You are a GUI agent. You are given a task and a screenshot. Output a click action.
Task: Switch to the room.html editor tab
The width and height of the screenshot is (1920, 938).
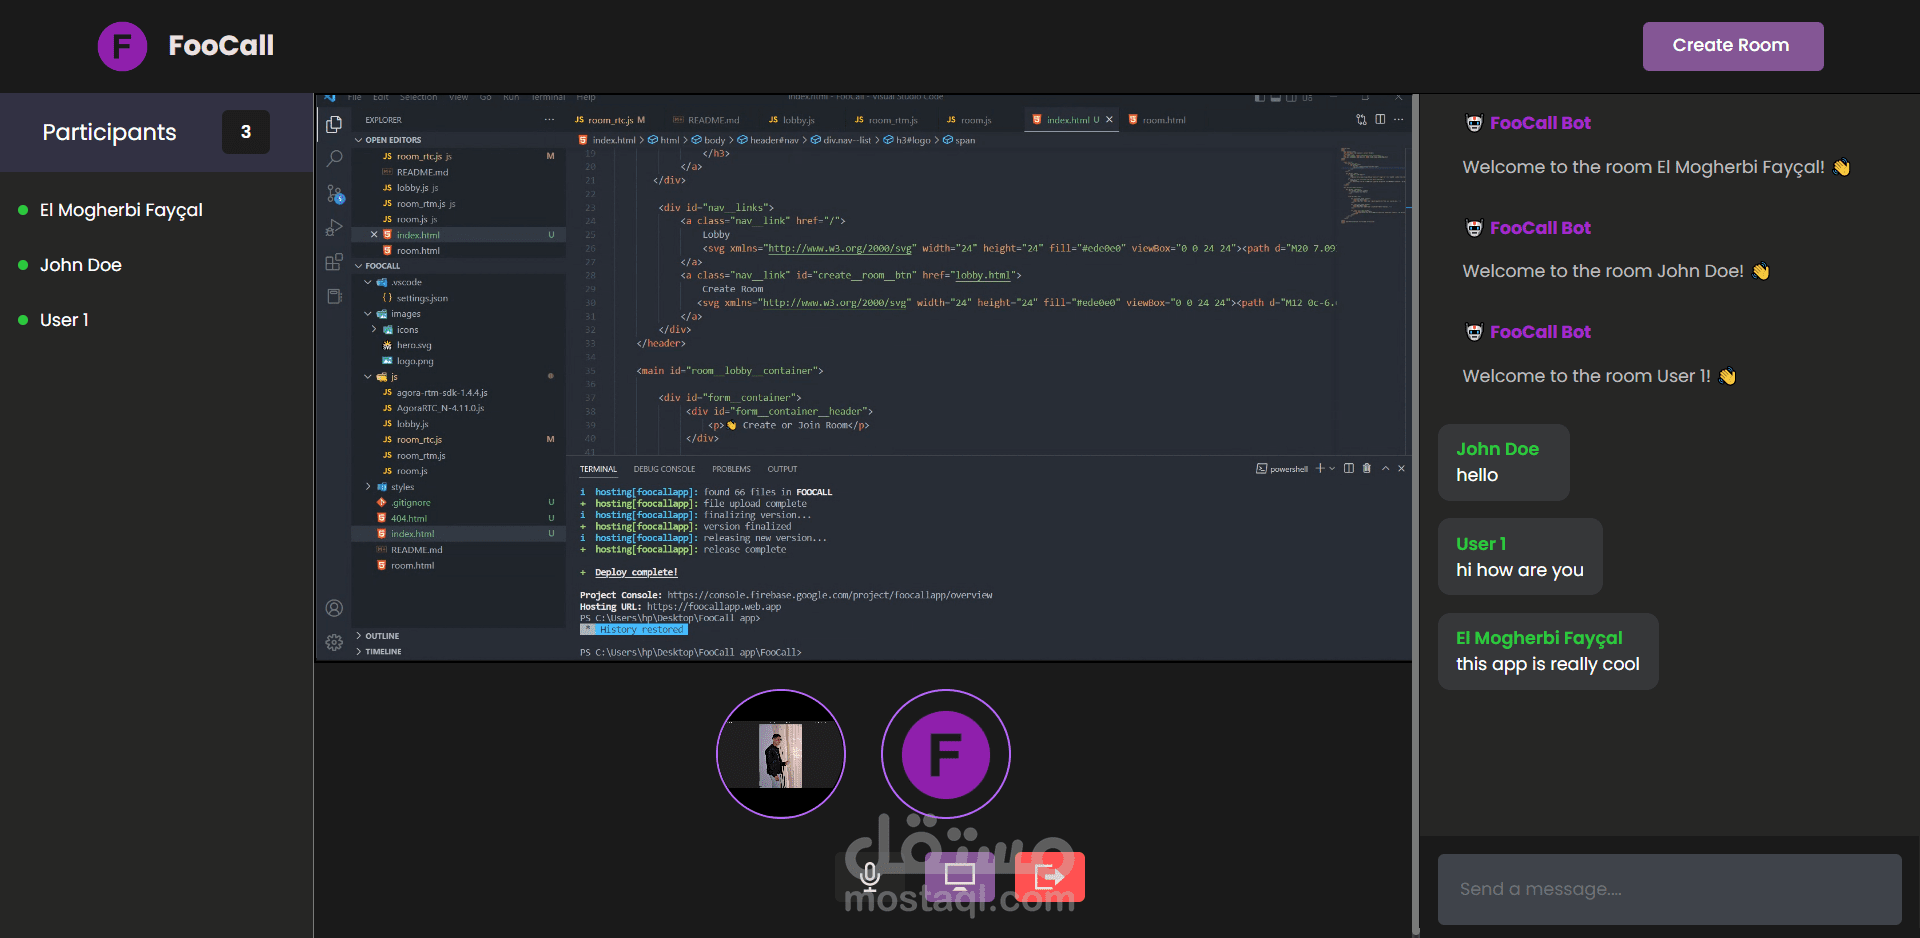(1157, 120)
